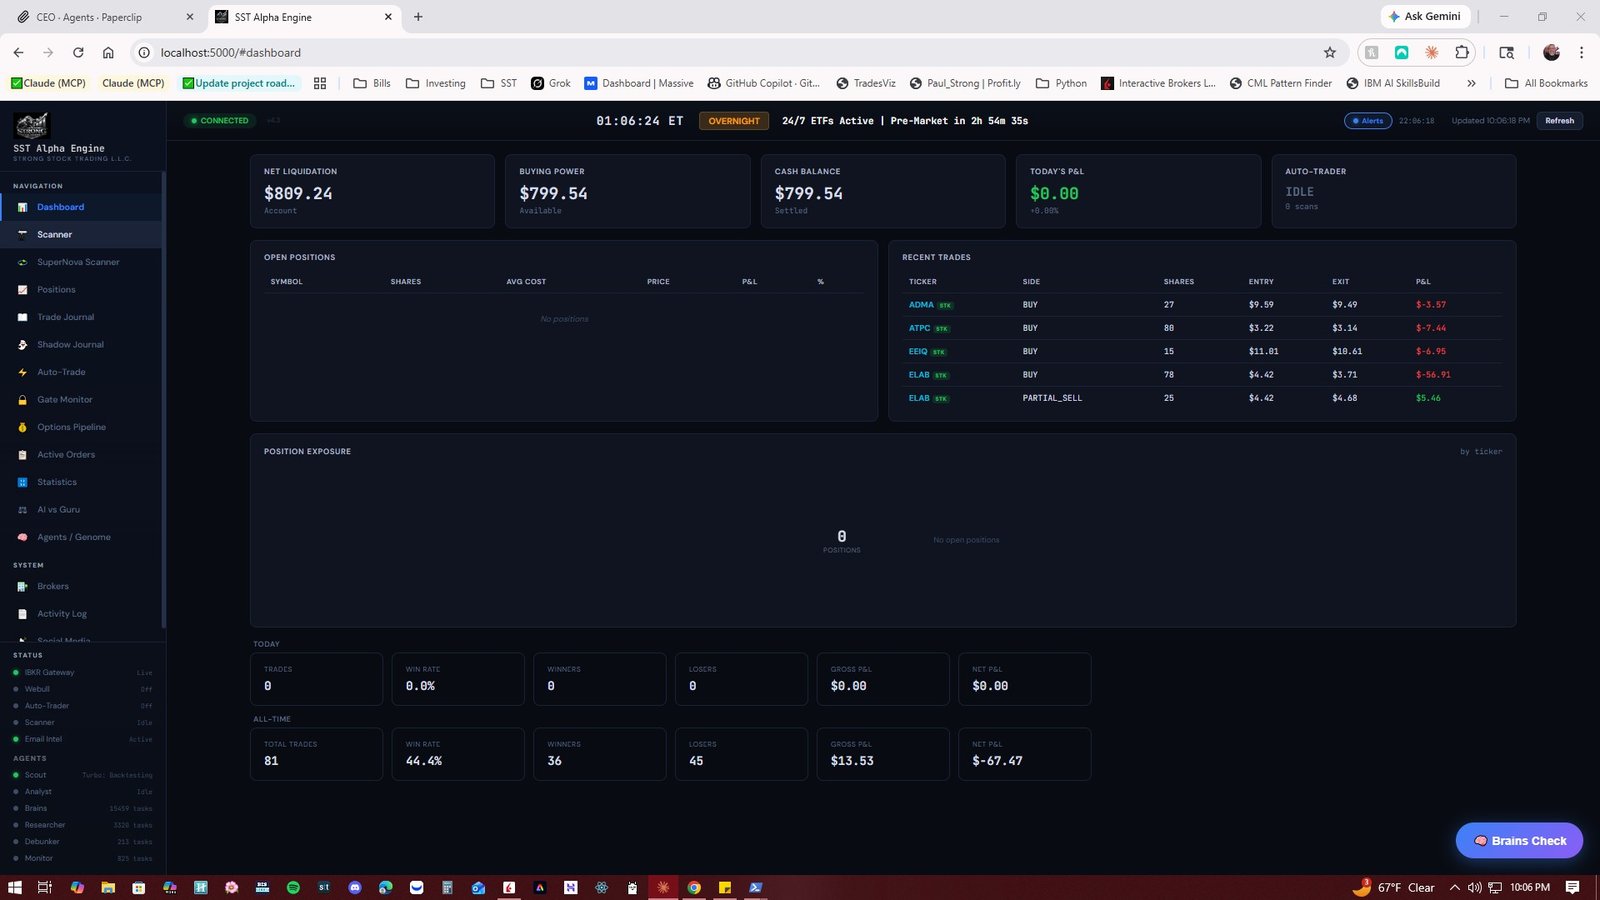Image resolution: width=1600 pixels, height=900 pixels.
Task: Click the browser home icon
Action: coord(108,52)
